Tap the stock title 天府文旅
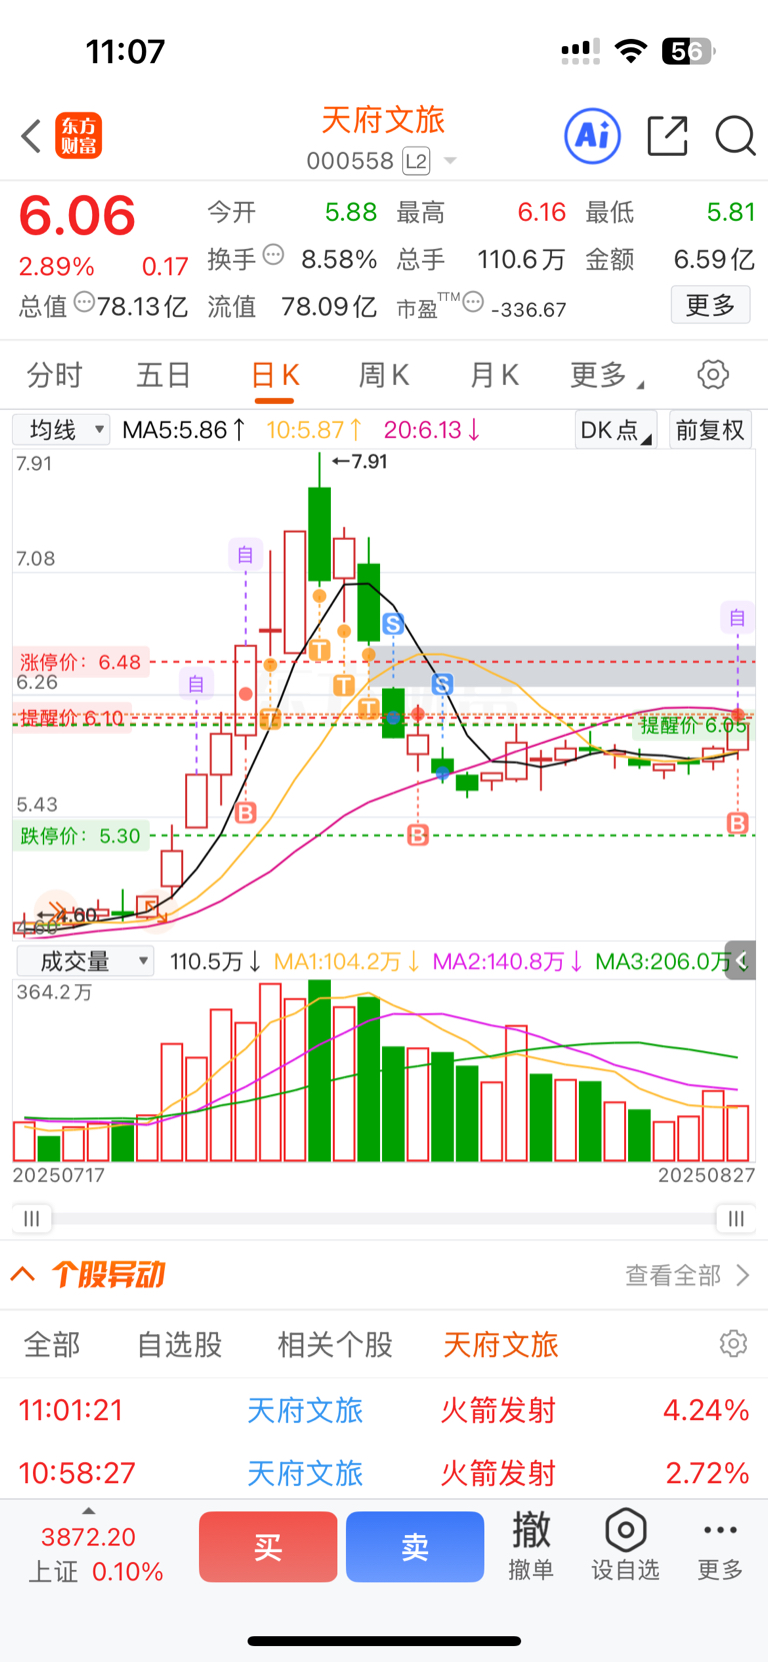 pyautogui.click(x=383, y=120)
